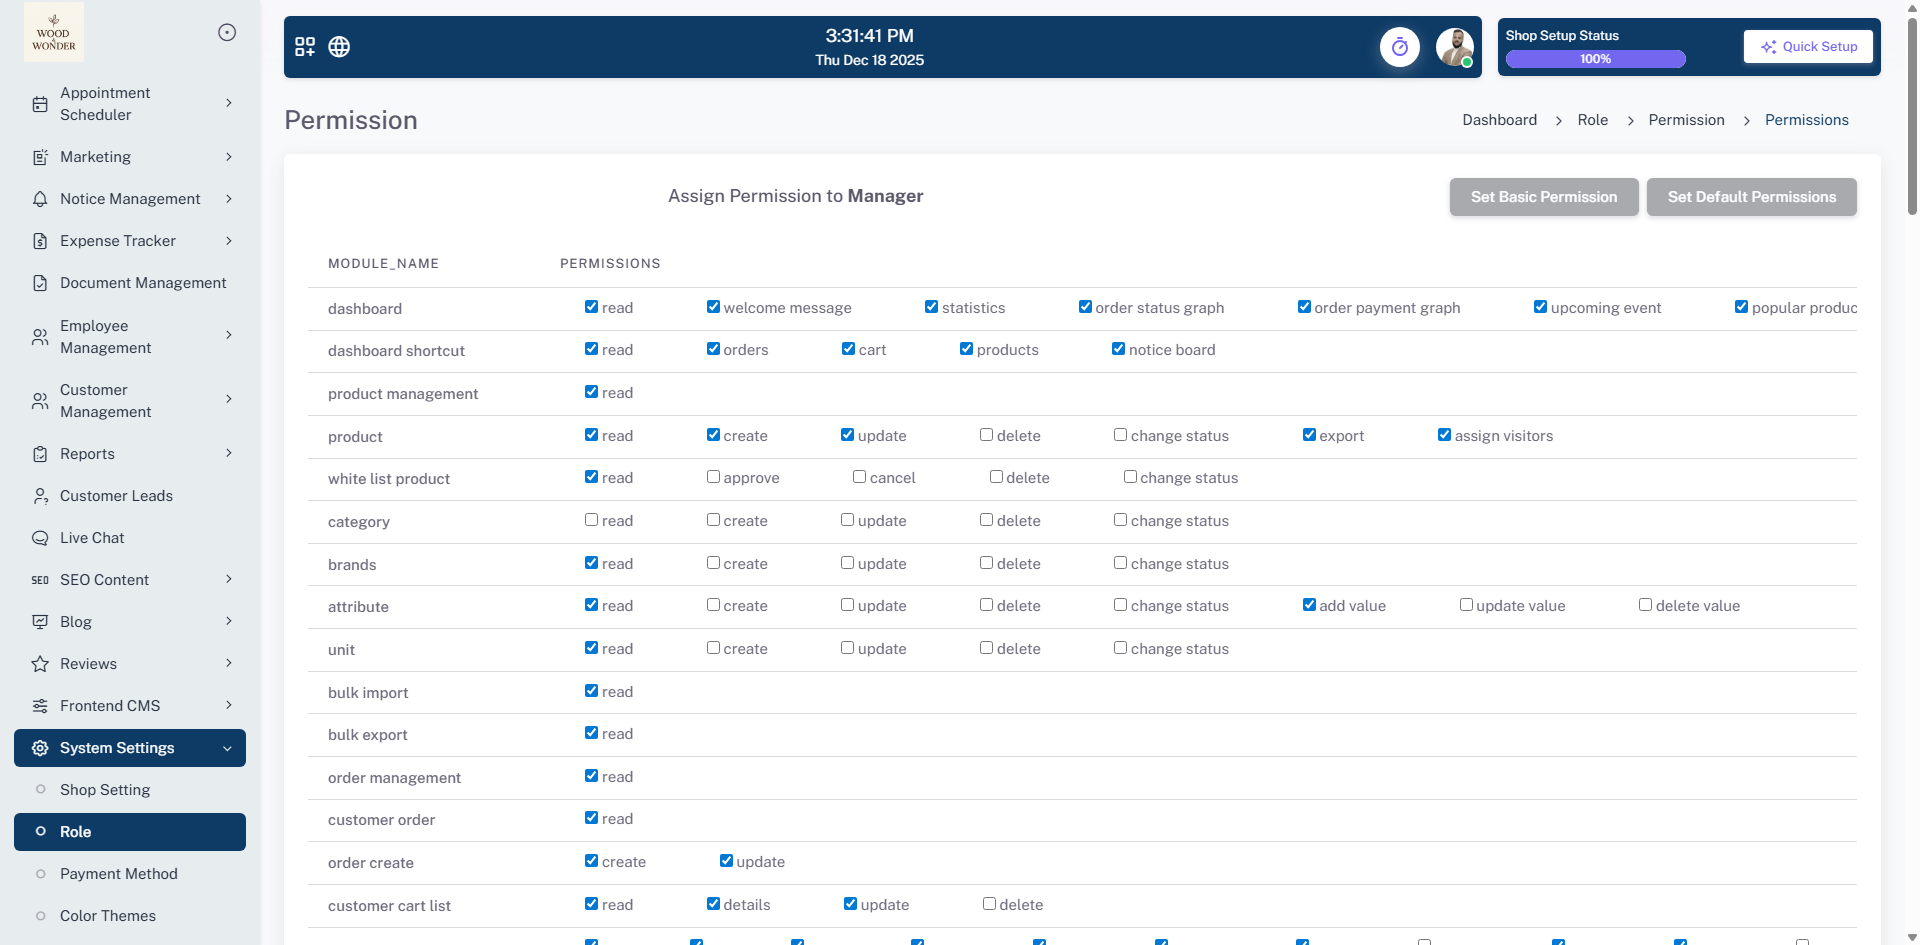Enable delete permission for product
The width and height of the screenshot is (1920, 945).
point(986,435)
